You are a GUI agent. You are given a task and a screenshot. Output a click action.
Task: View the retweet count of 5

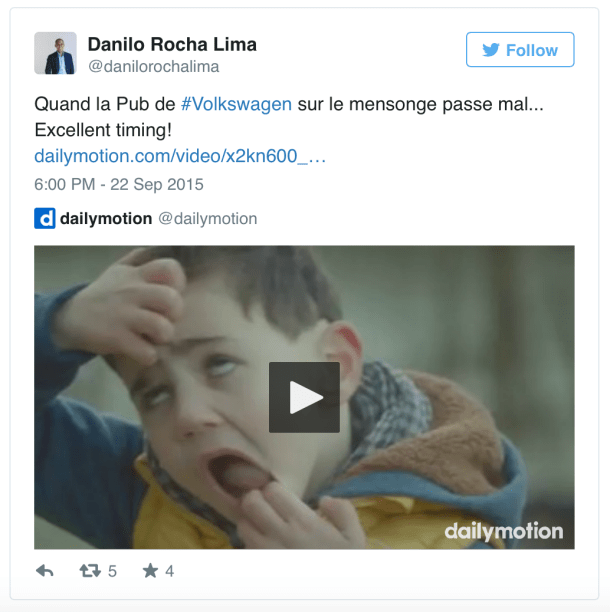pyautogui.click(x=112, y=571)
